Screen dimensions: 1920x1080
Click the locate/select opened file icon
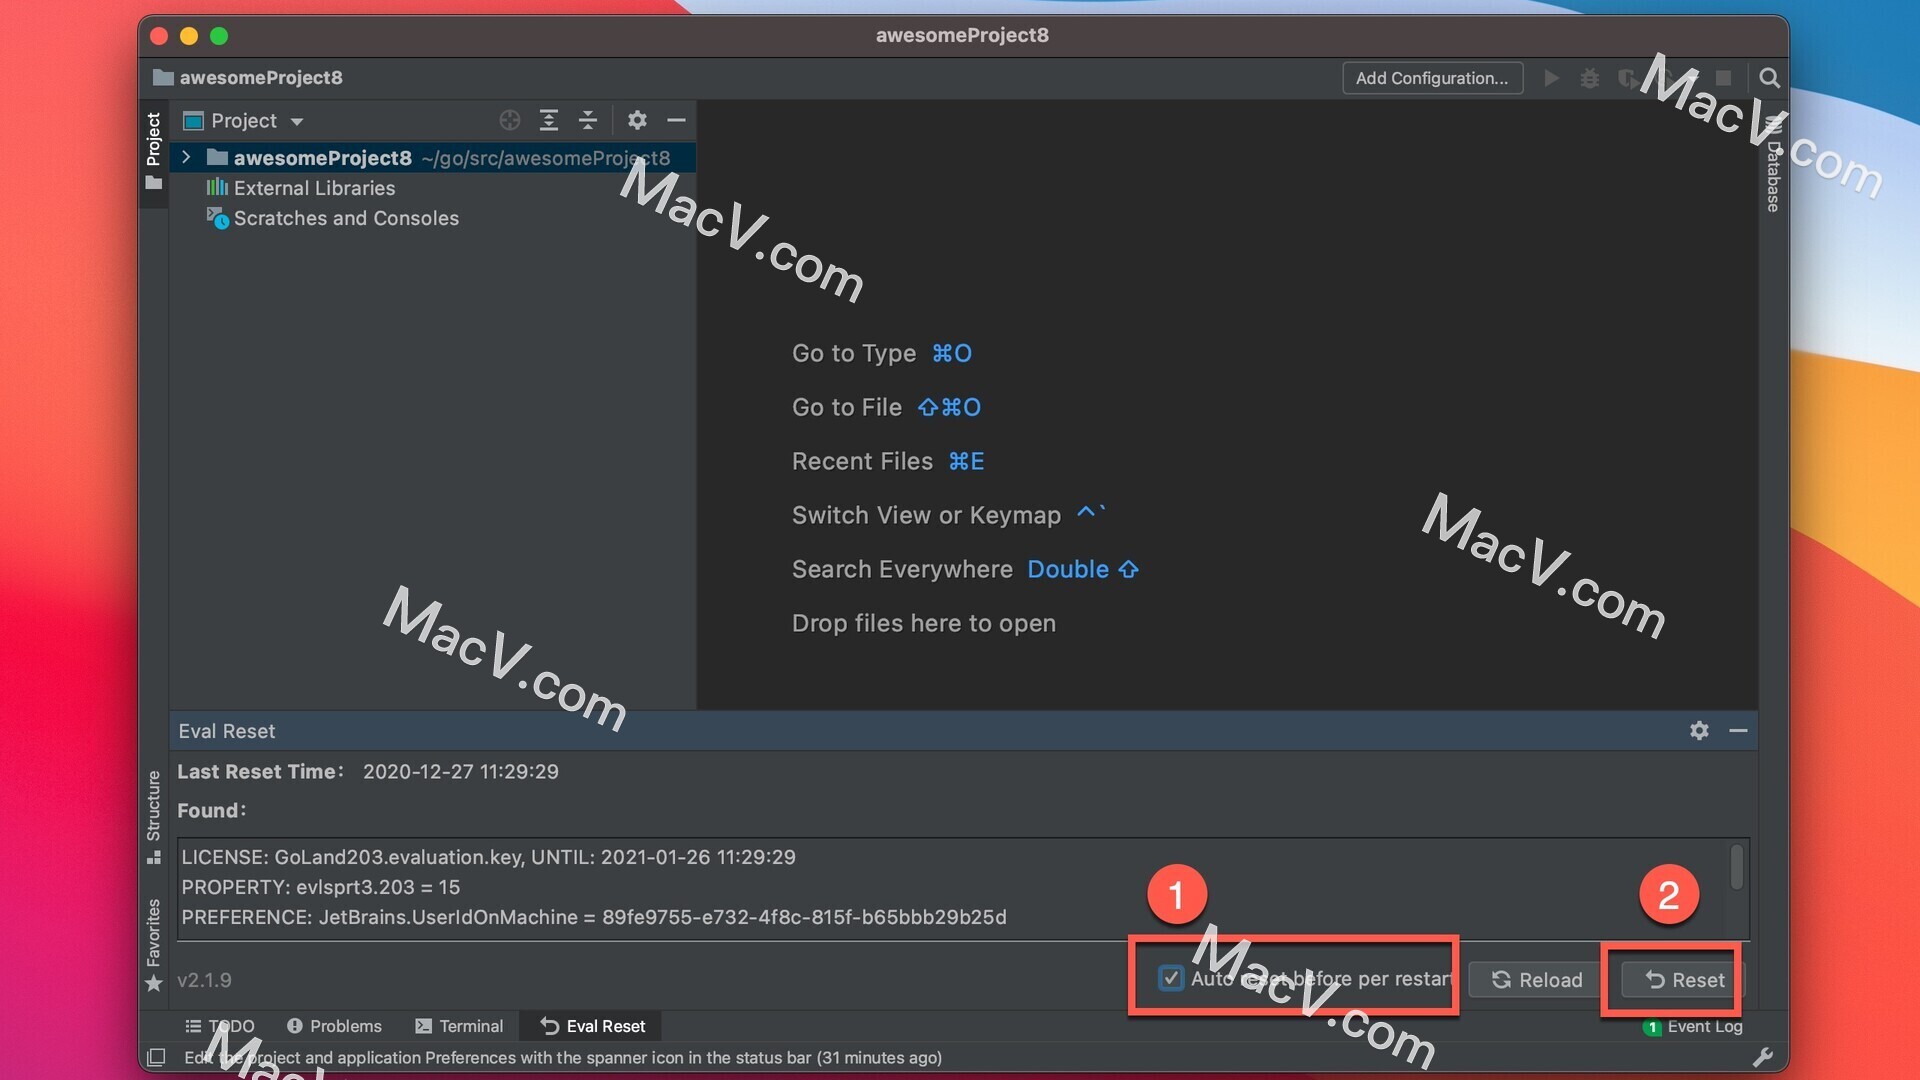point(510,121)
